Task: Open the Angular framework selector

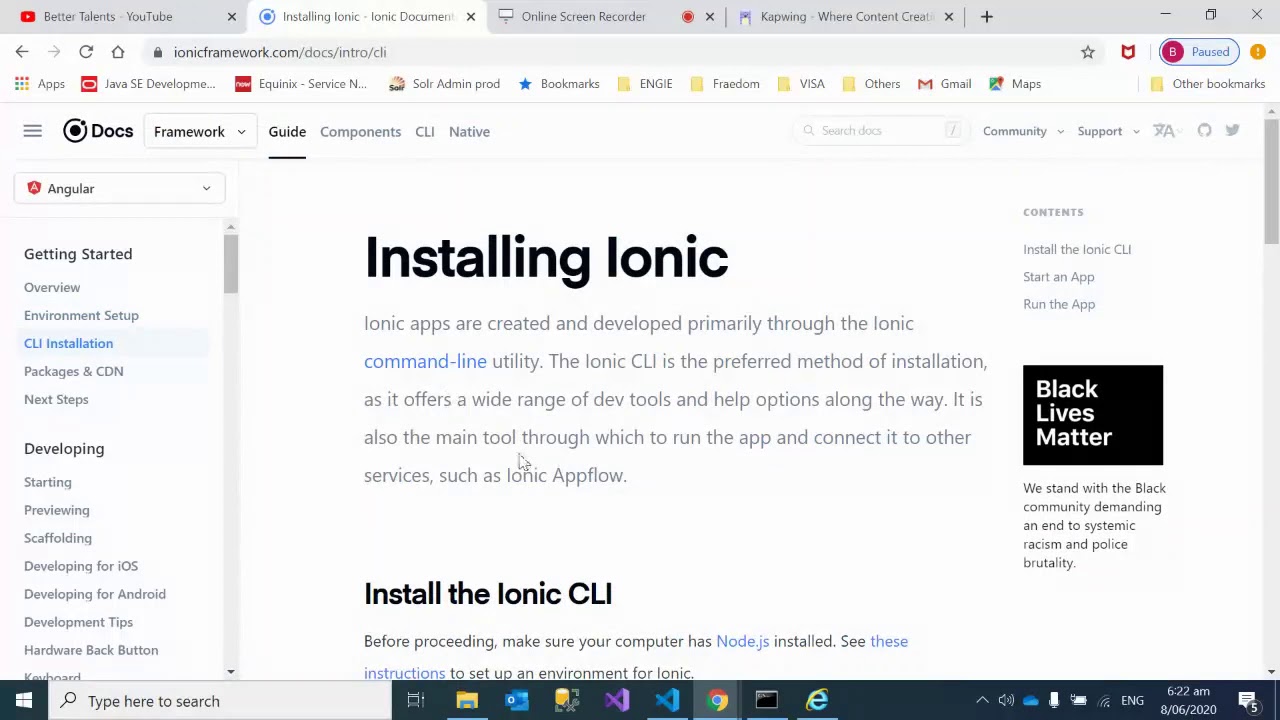Action: point(119,188)
